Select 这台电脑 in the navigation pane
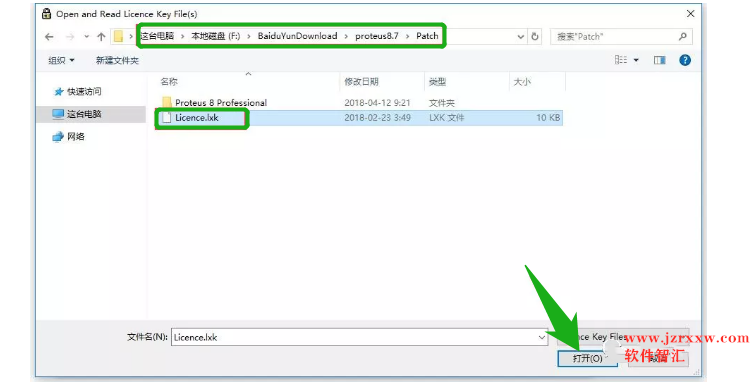This screenshot has width=753, height=389. point(84,114)
